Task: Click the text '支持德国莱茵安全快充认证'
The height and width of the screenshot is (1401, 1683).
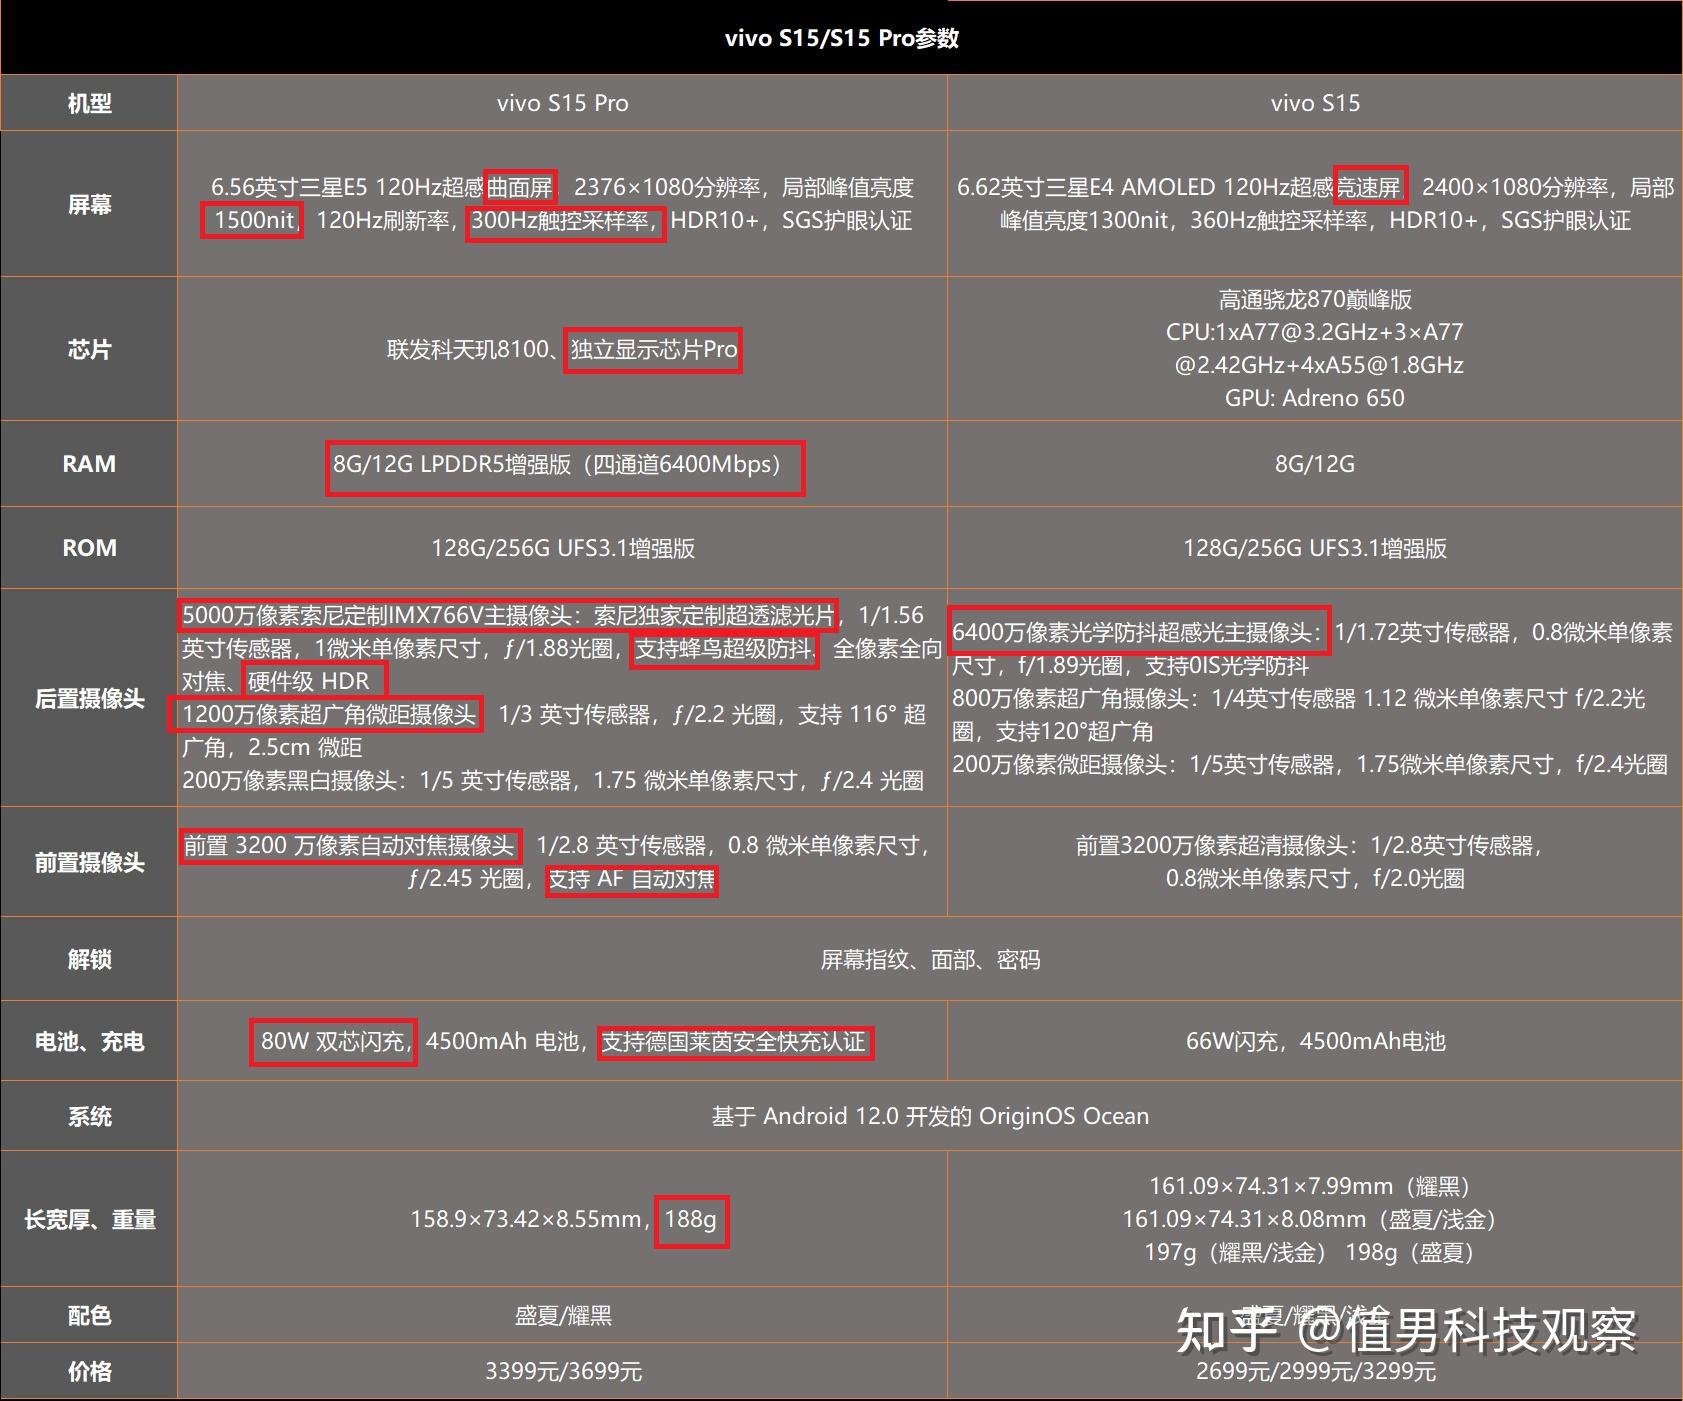Action: click(x=734, y=1041)
